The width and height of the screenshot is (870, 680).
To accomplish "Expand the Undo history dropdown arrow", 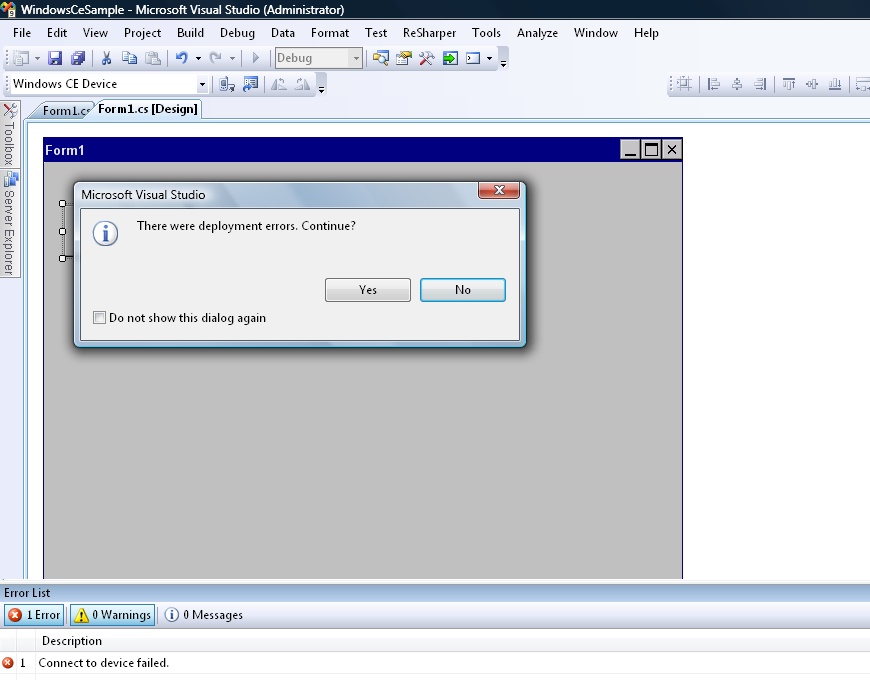I will tap(198, 58).
